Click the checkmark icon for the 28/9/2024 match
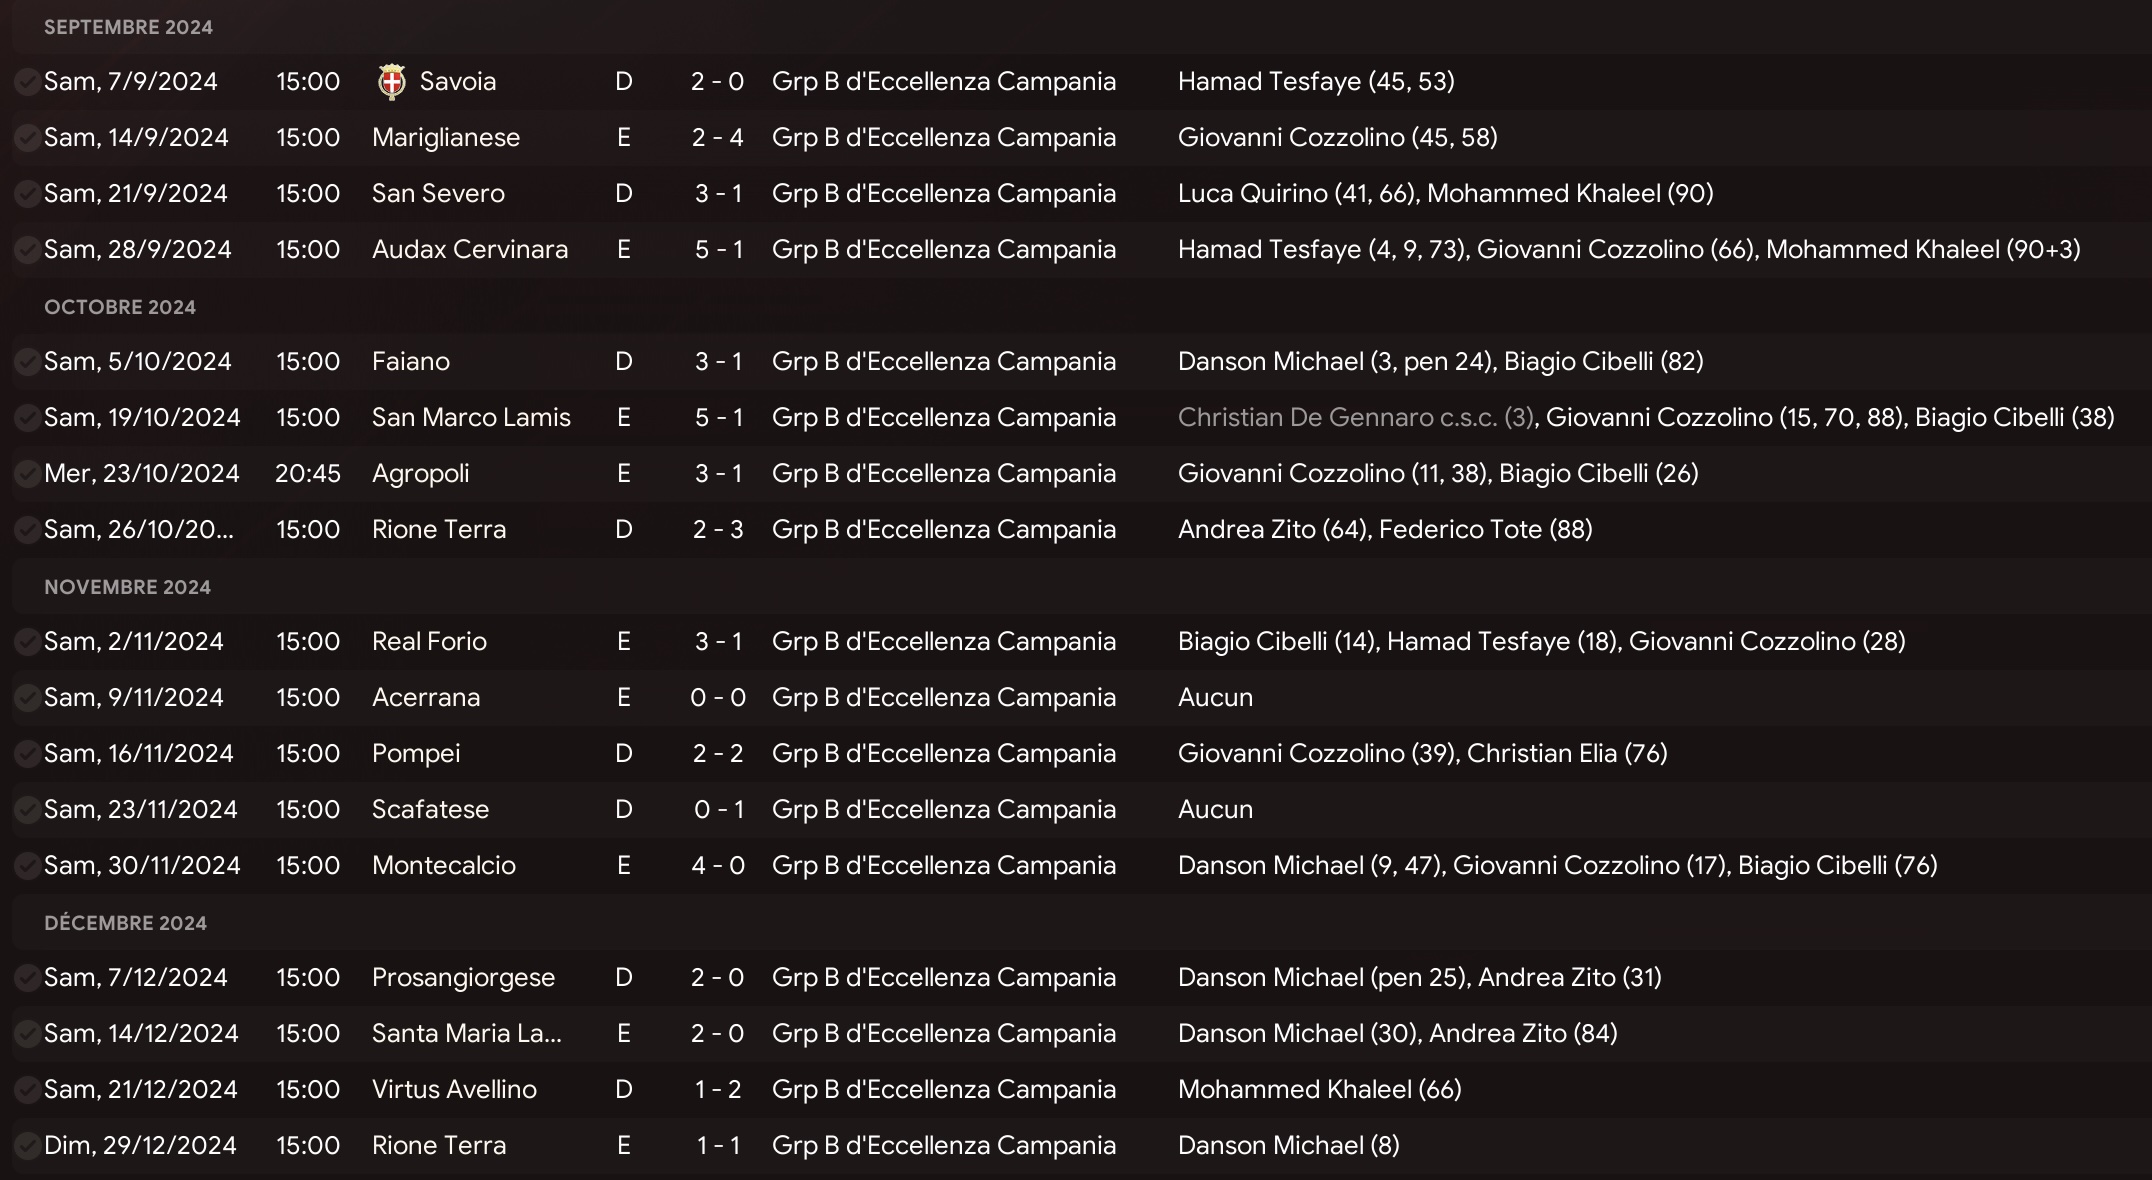Screen dimensions: 2152x1180 (27, 250)
